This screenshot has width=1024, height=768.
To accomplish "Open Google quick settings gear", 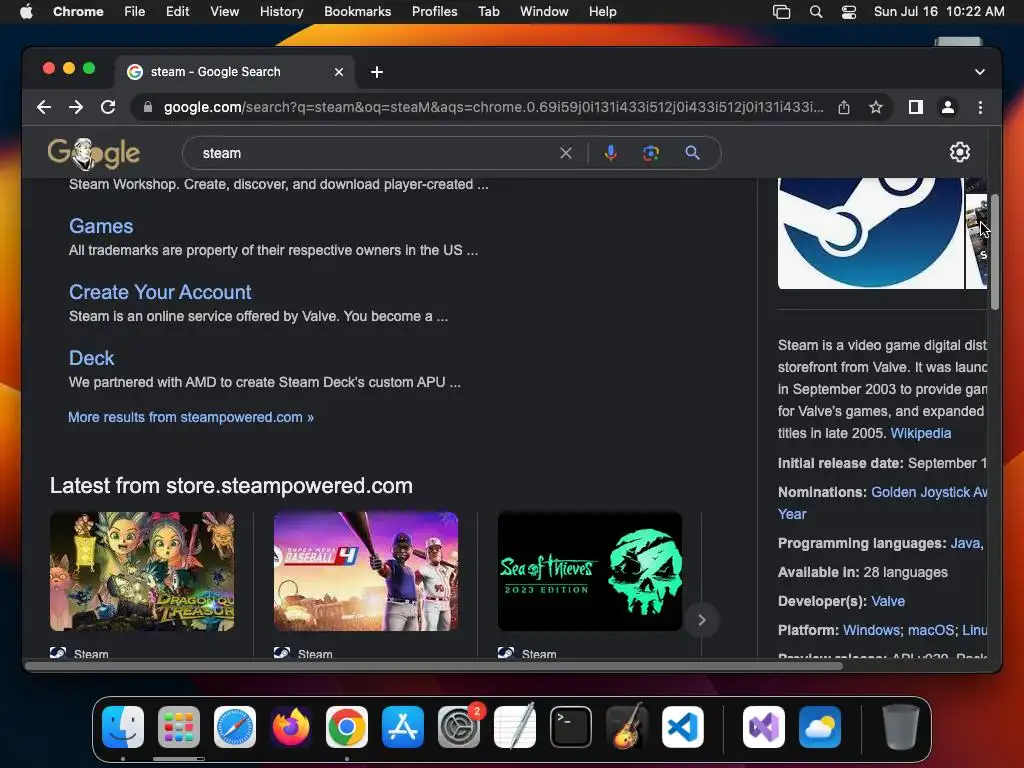I will click(959, 152).
